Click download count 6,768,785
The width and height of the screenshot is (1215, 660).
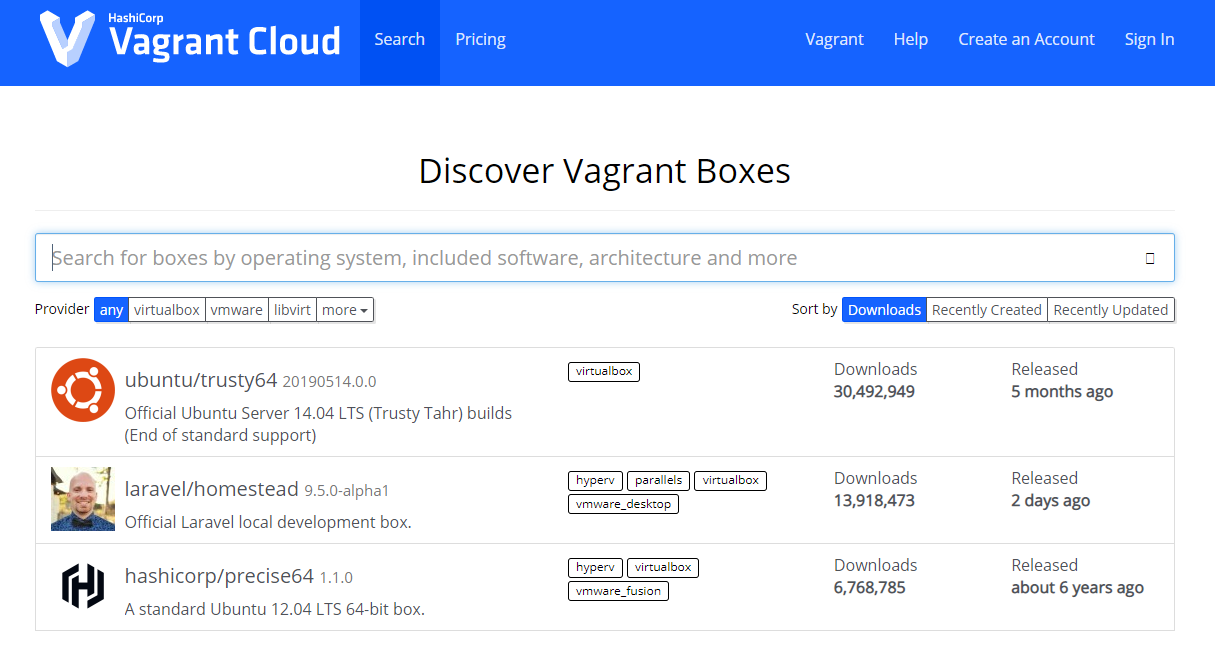(x=870, y=588)
